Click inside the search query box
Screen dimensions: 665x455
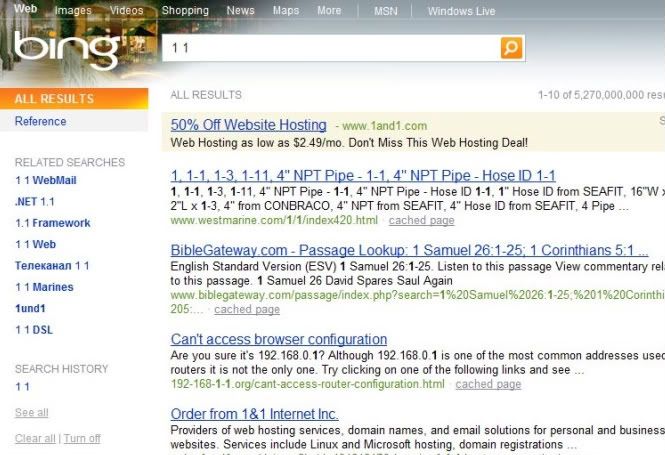[330, 47]
